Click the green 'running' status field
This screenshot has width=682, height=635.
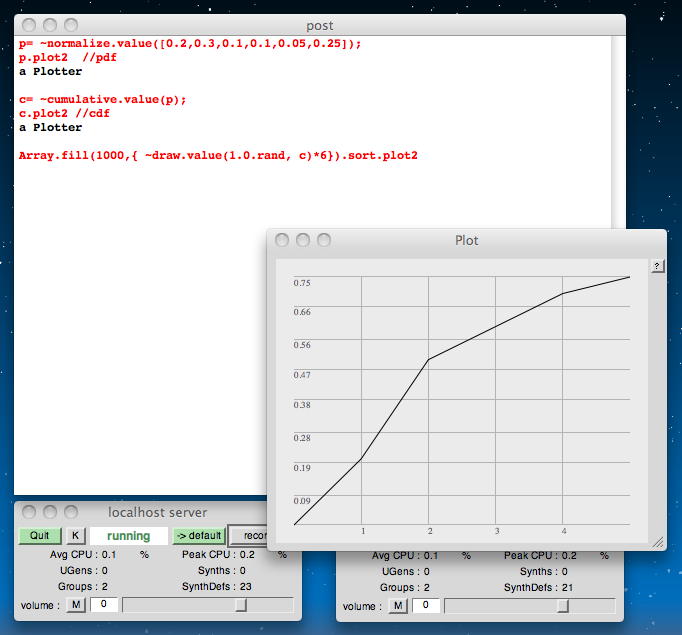(129, 536)
